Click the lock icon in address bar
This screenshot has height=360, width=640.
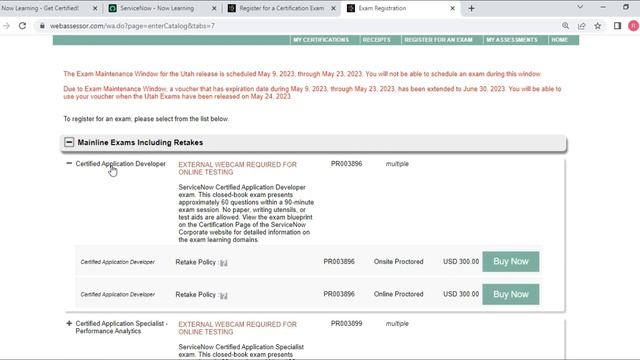(x=42, y=26)
